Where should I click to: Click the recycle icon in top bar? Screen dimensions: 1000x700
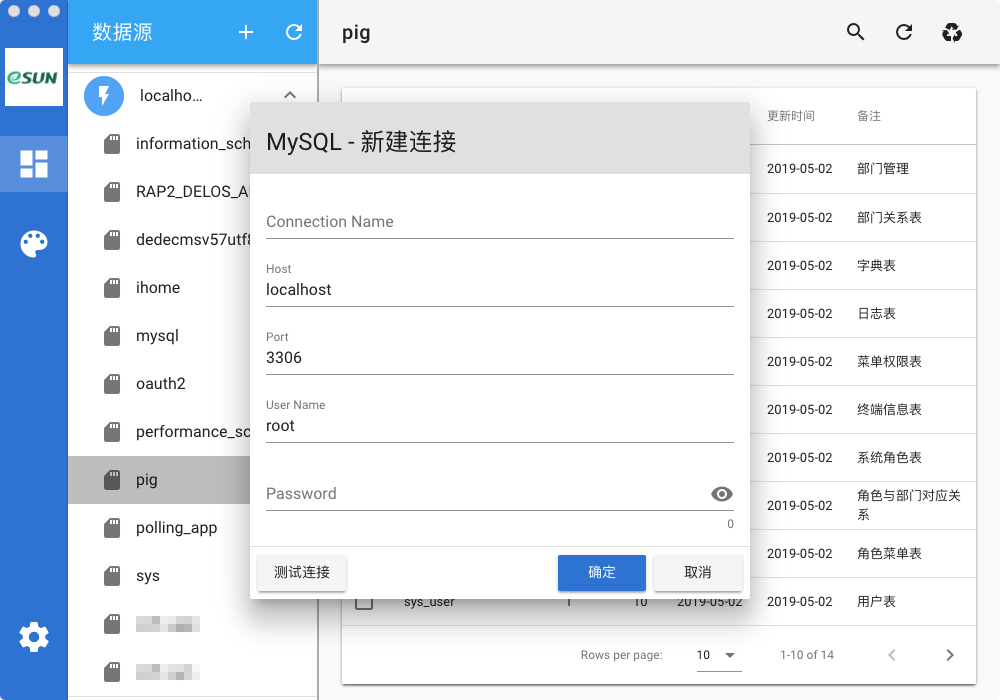pos(952,32)
